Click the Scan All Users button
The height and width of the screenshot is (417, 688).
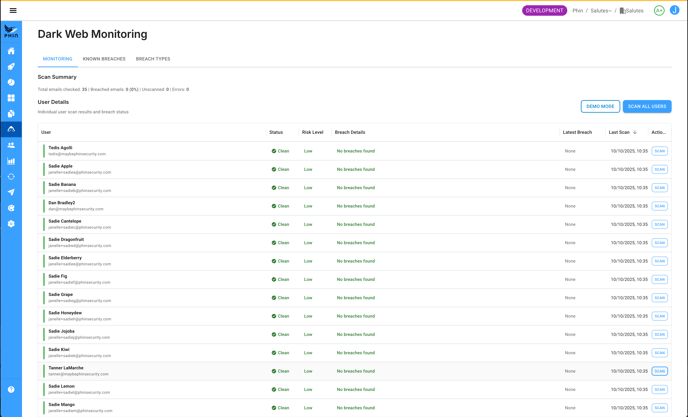click(x=647, y=106)
